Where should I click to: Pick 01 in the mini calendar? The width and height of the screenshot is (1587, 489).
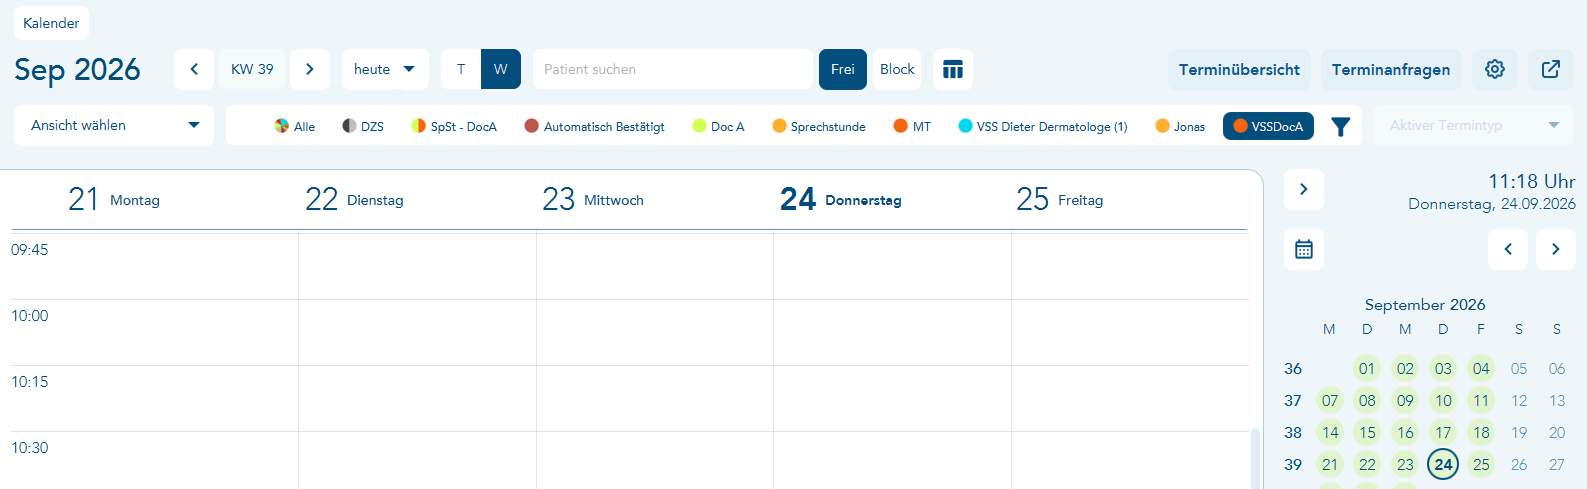point(1367,368)
